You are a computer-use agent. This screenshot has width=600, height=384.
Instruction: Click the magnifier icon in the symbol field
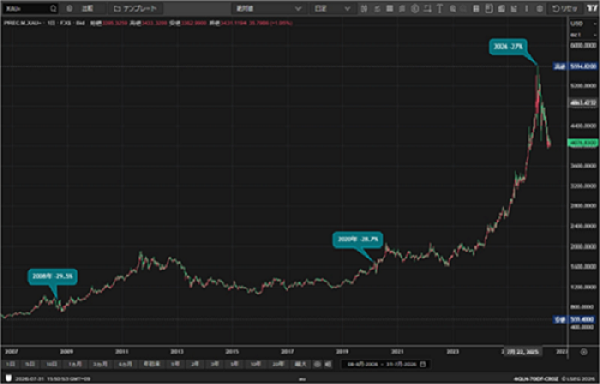(53, 8)
